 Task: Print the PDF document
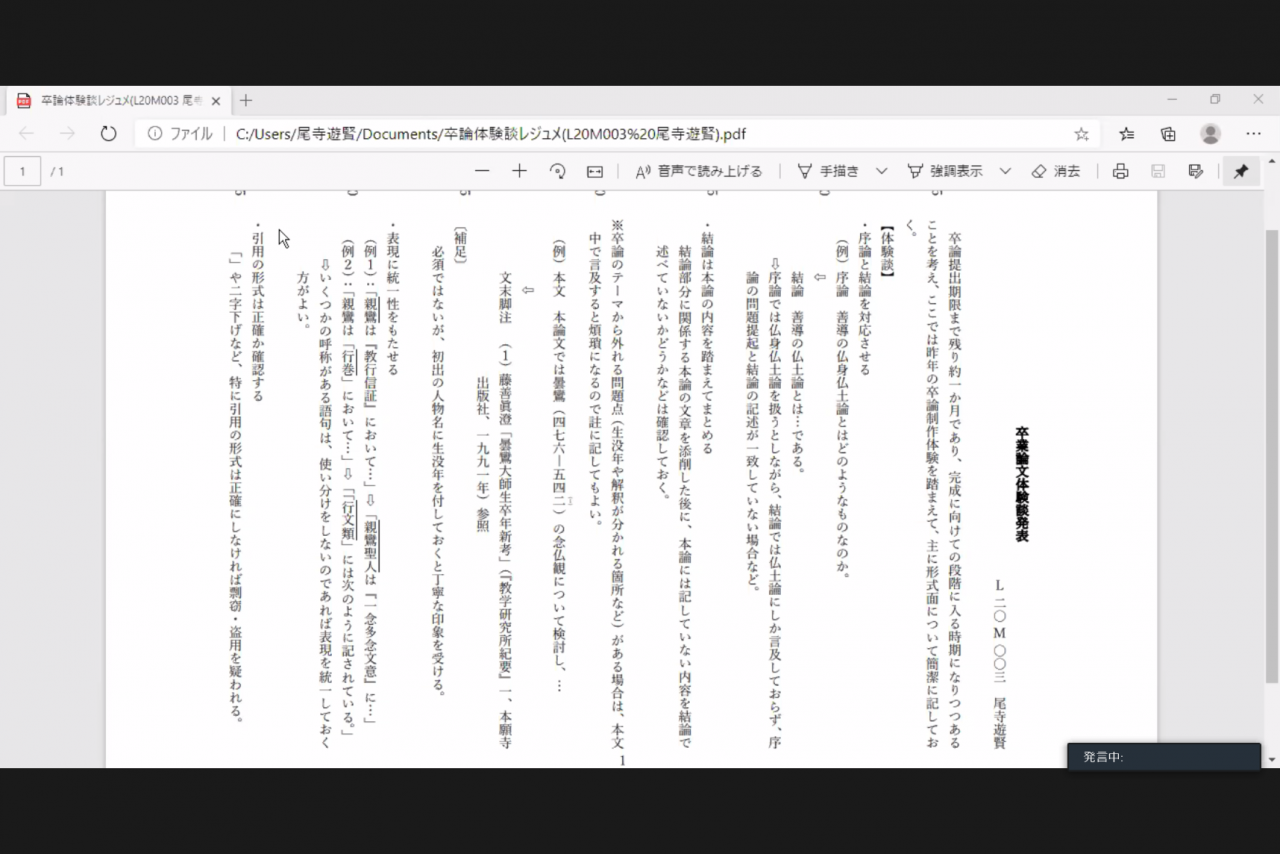click(1120, 171)
